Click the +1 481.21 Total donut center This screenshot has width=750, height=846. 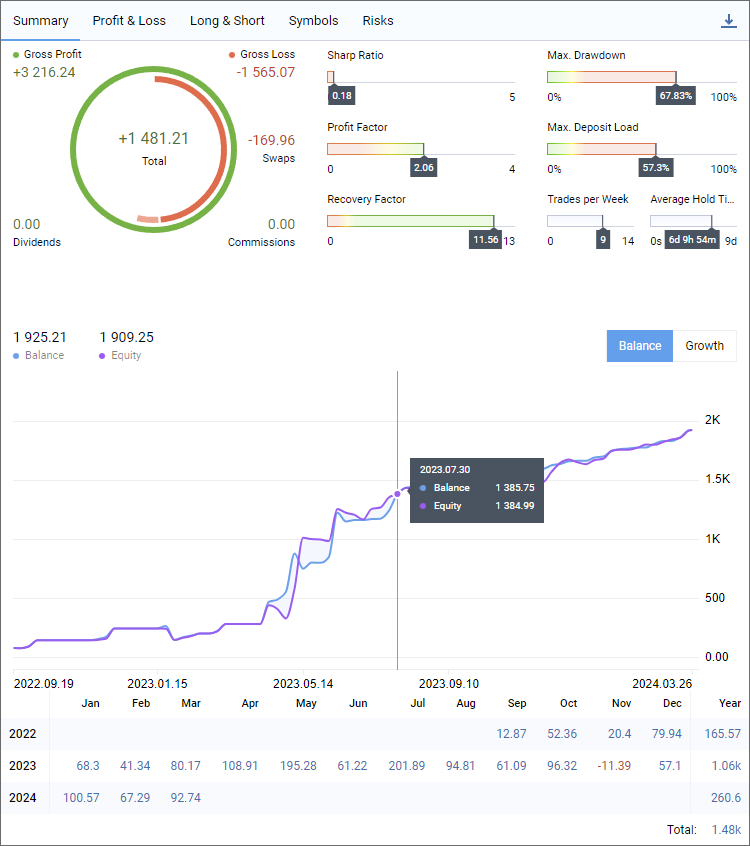click(154, 147)
